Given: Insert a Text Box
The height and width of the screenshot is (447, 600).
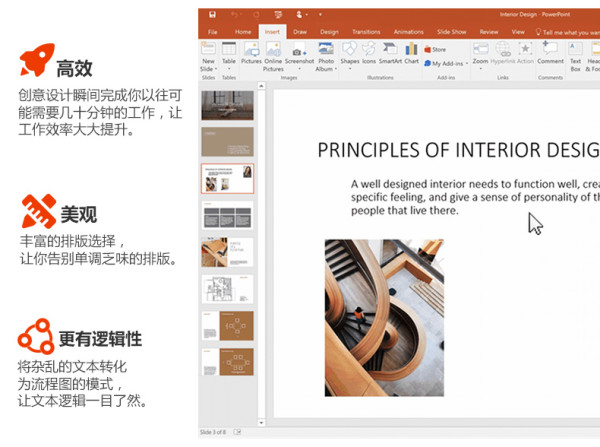Looking at the screenshot, I should (576, 56).
